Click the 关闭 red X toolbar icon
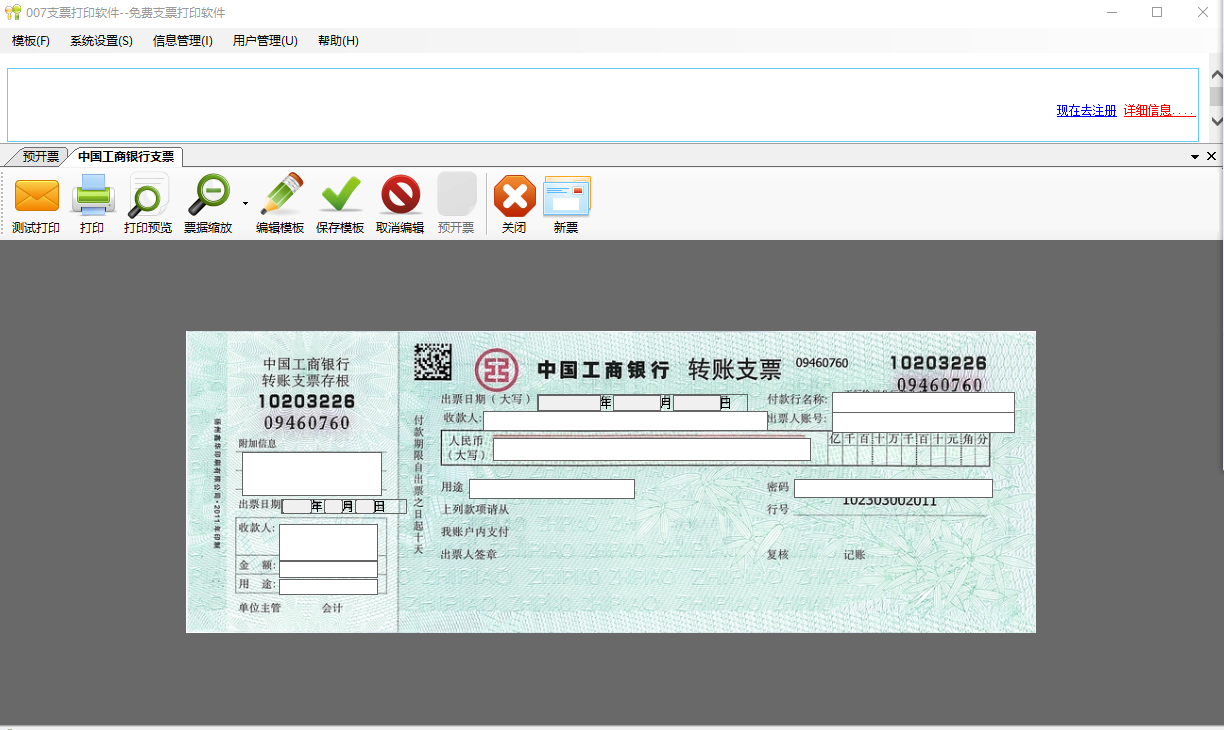The image size is (1224, 730). [x=514, y=195]
